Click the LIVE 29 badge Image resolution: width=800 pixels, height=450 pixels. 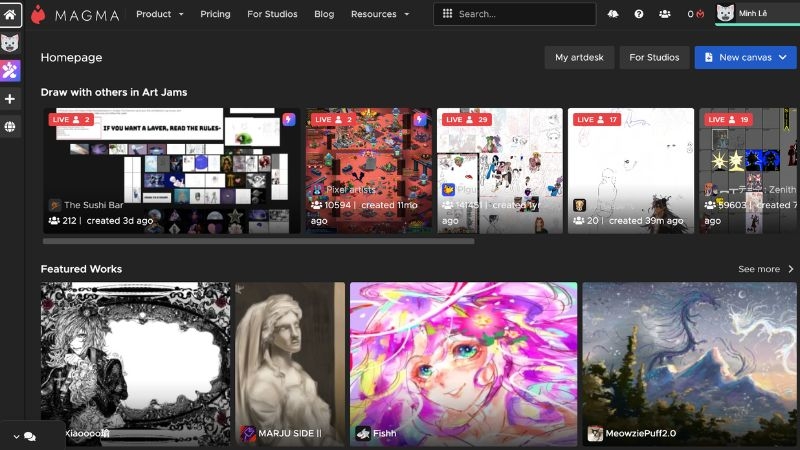pos(466,119)
